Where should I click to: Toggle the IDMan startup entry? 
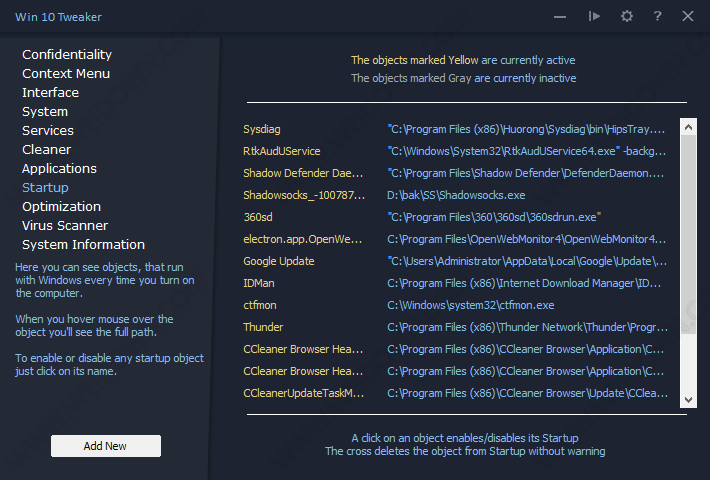tap(259, 283)
